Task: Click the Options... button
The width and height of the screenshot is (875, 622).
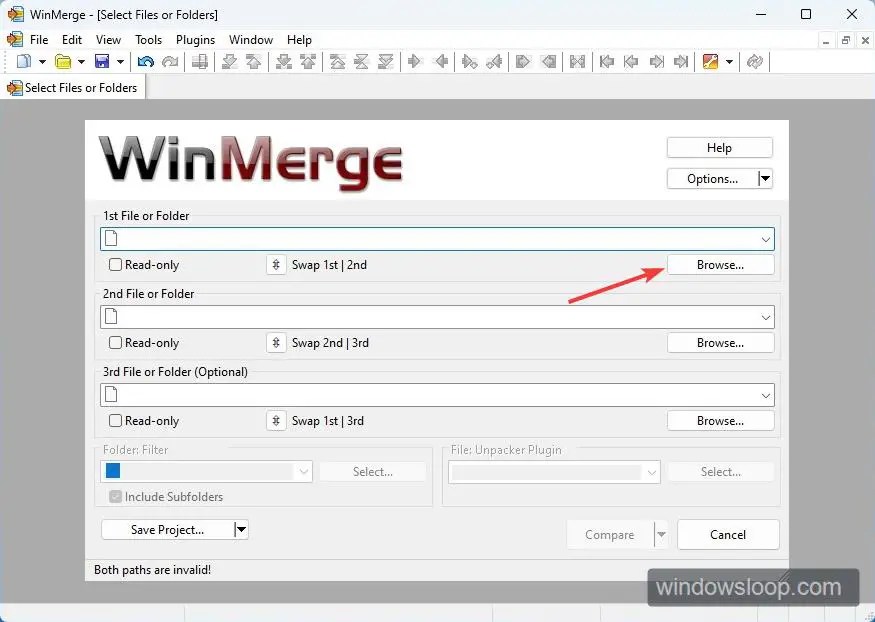Action: pos(712,179)
